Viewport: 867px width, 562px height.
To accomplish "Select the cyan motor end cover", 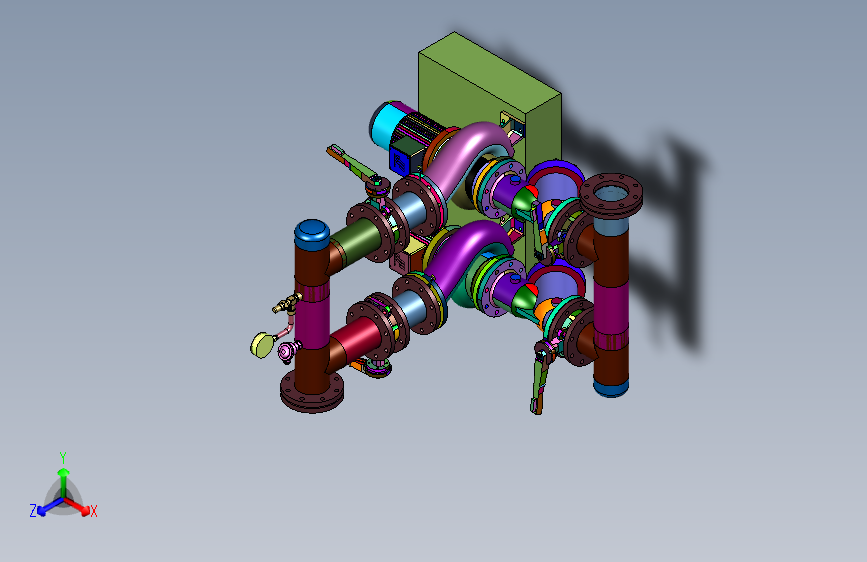I will (385, 124).
